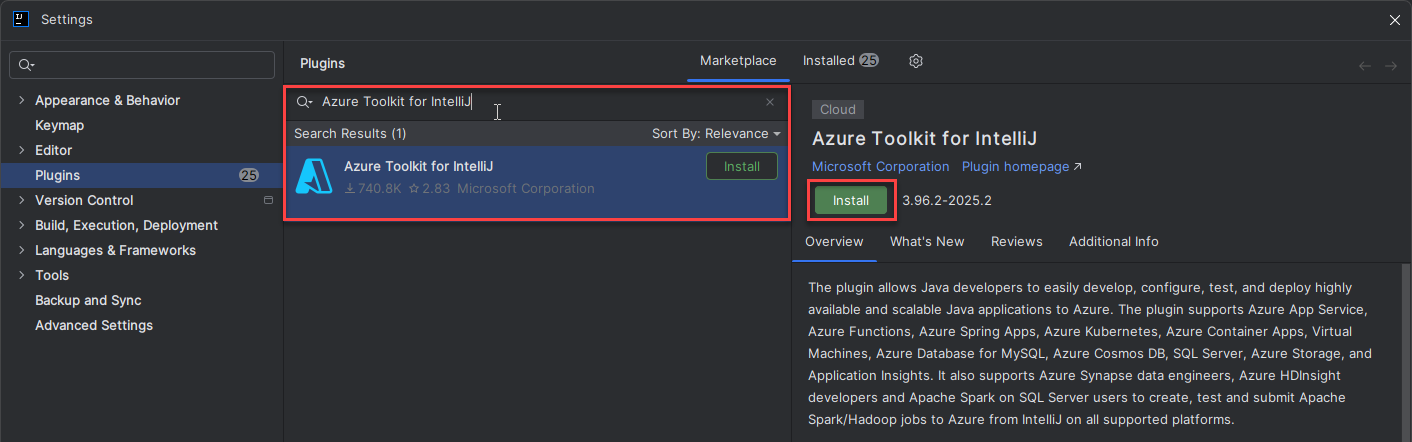Click the IntelliJ logo in title bar
This screenshot has width=1412, height=442.
tap(20, 19)
